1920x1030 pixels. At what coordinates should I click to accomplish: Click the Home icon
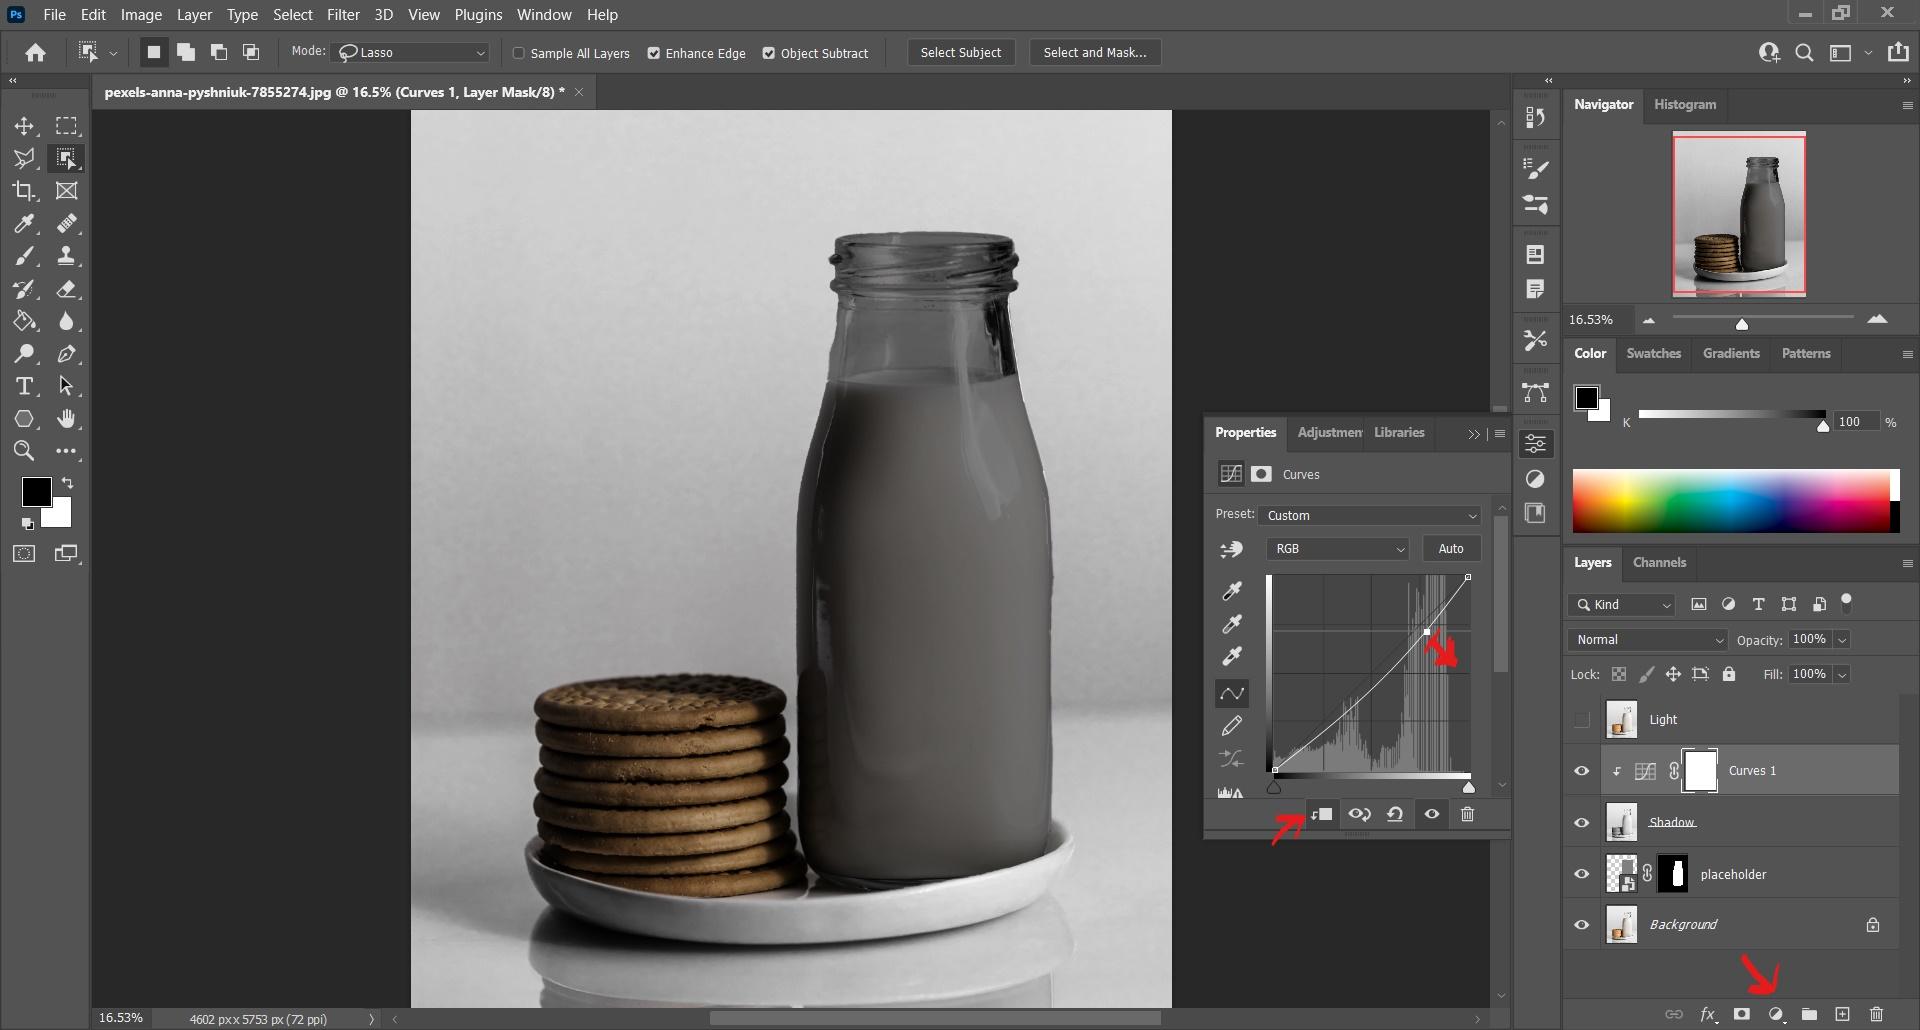click(36, 53)
